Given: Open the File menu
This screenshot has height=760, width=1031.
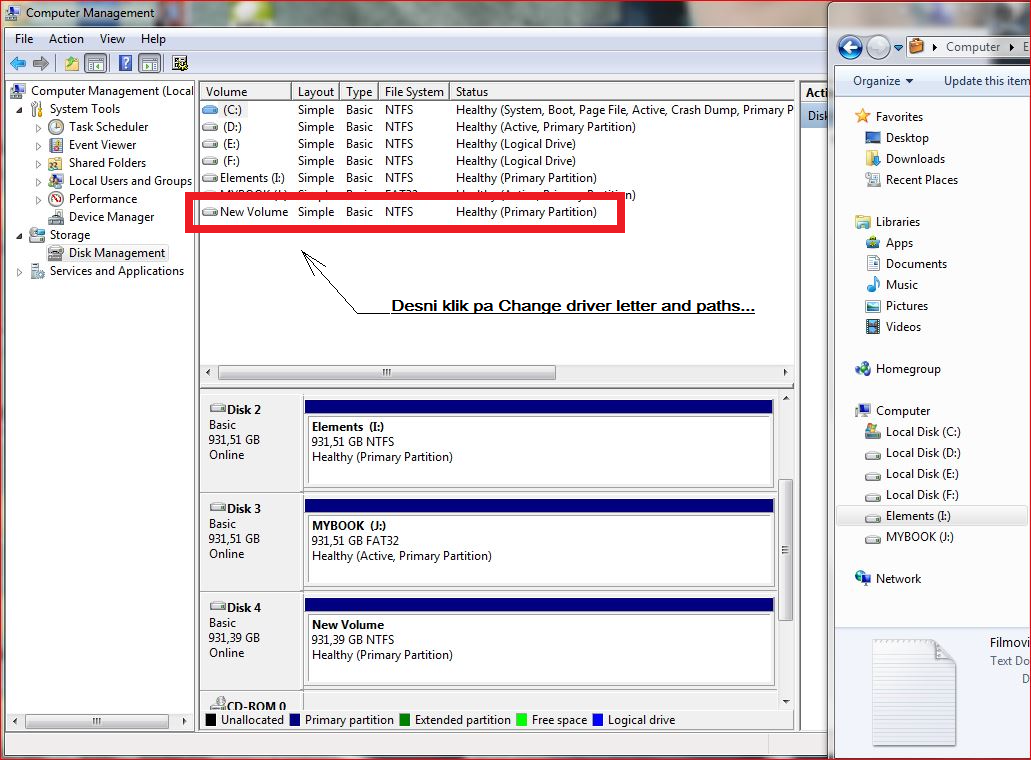Looking at the screenshot, I should coord(24,39).
